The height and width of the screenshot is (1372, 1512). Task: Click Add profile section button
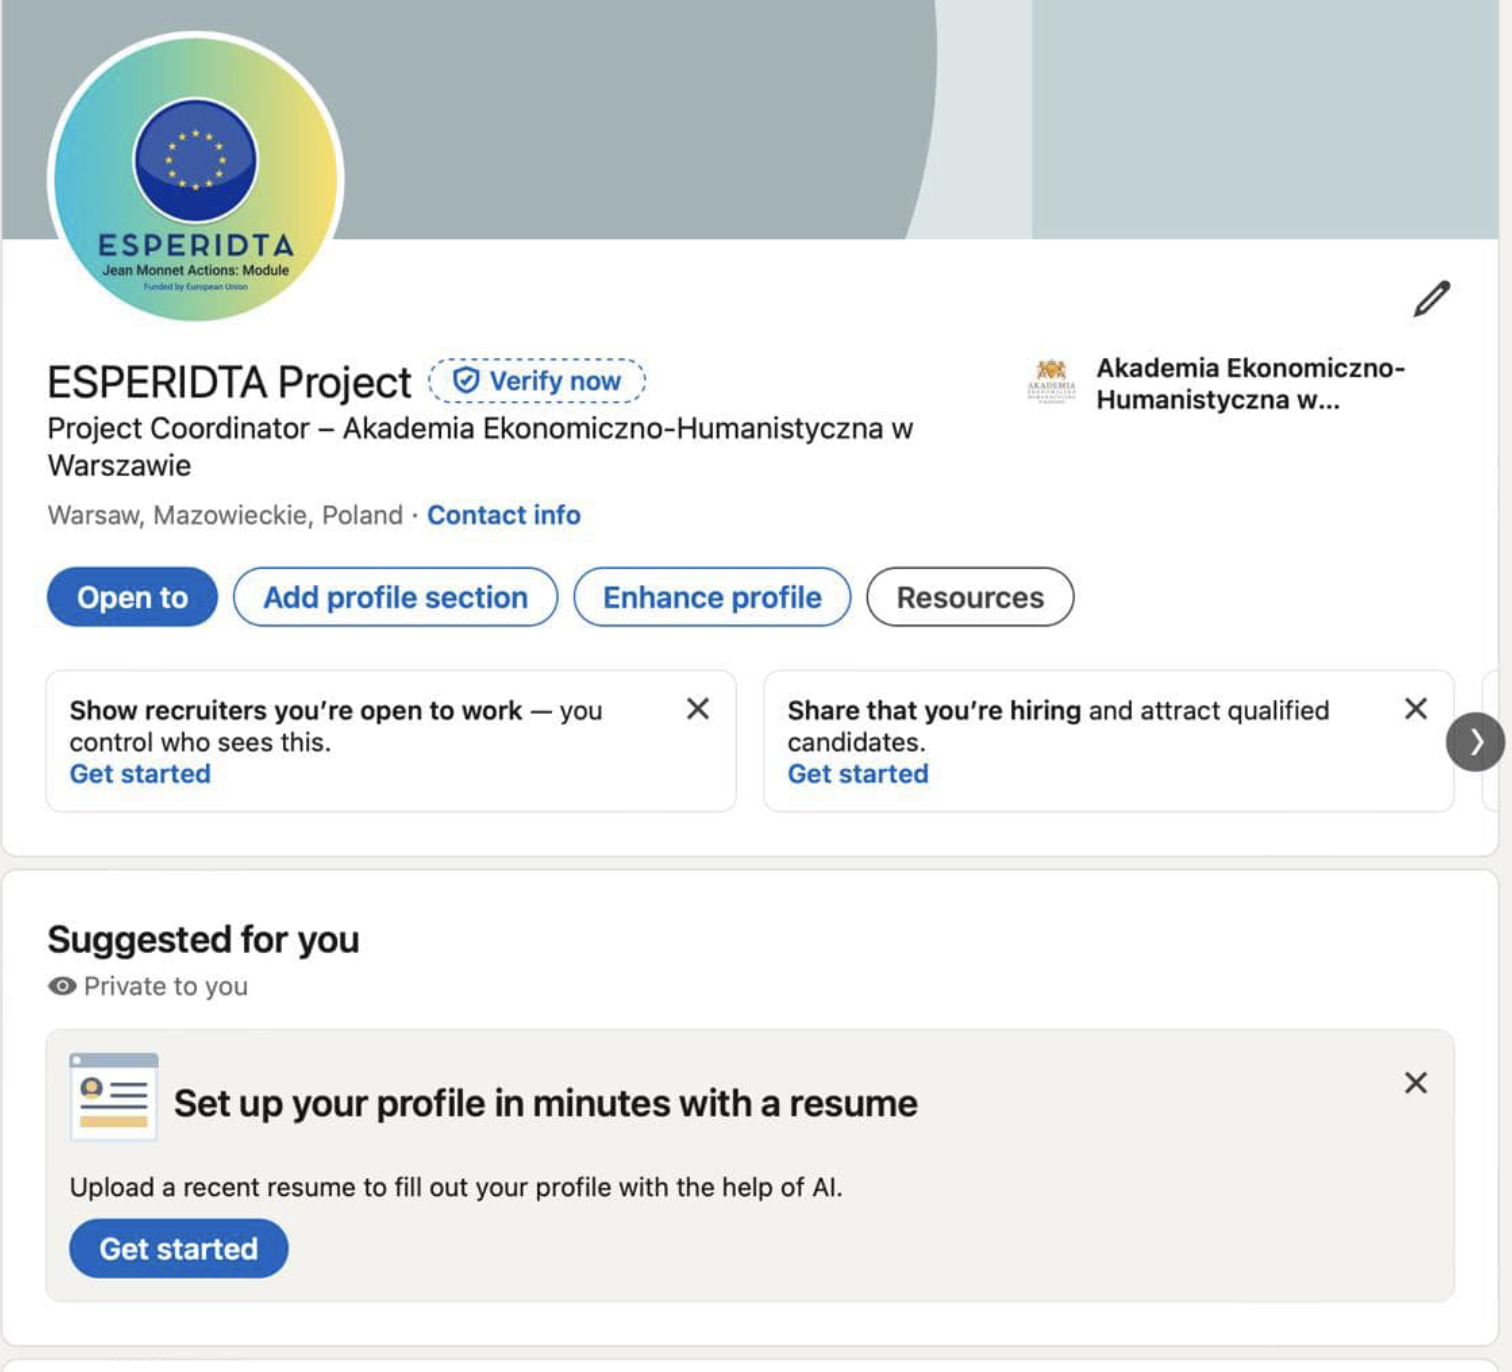pos(395,597)
